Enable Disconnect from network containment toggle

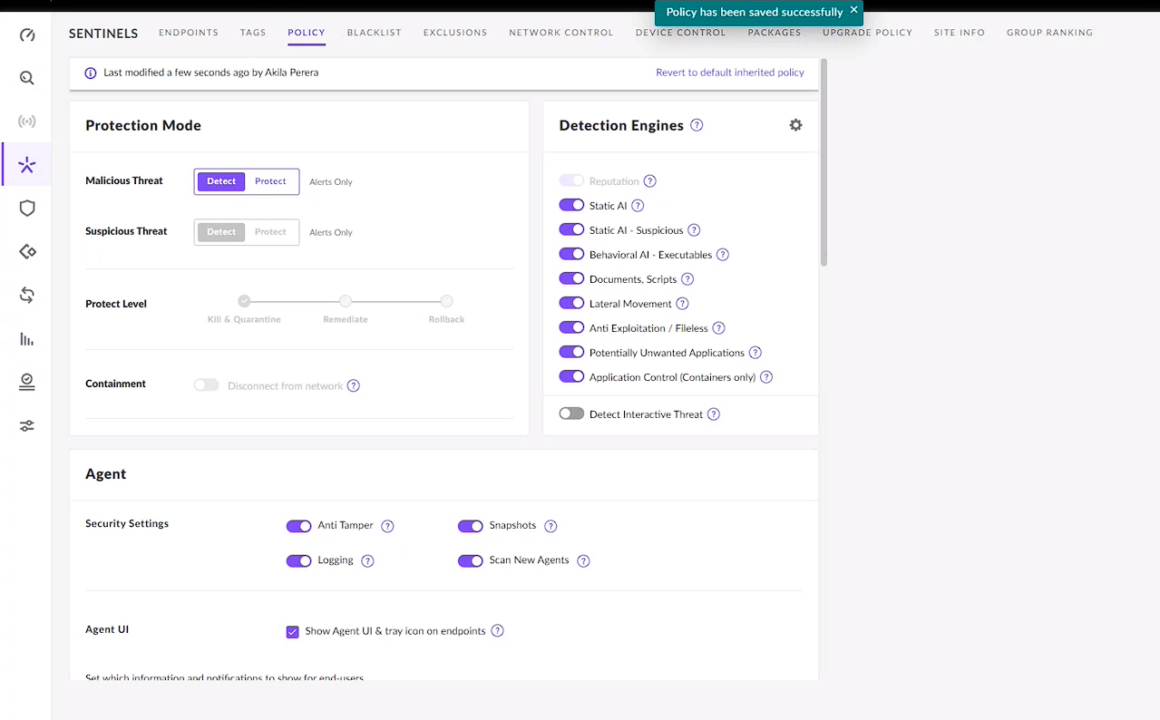click(205, 385)
